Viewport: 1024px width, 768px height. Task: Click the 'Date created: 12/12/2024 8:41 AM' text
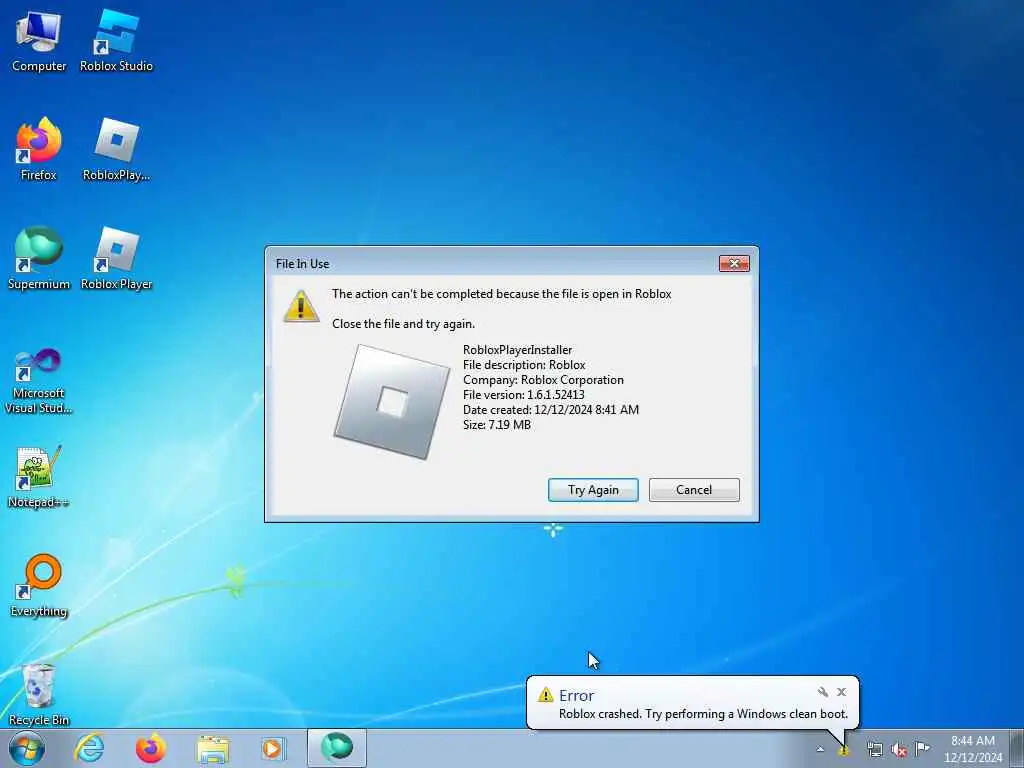pyautogui.click(x=551, y=410)
